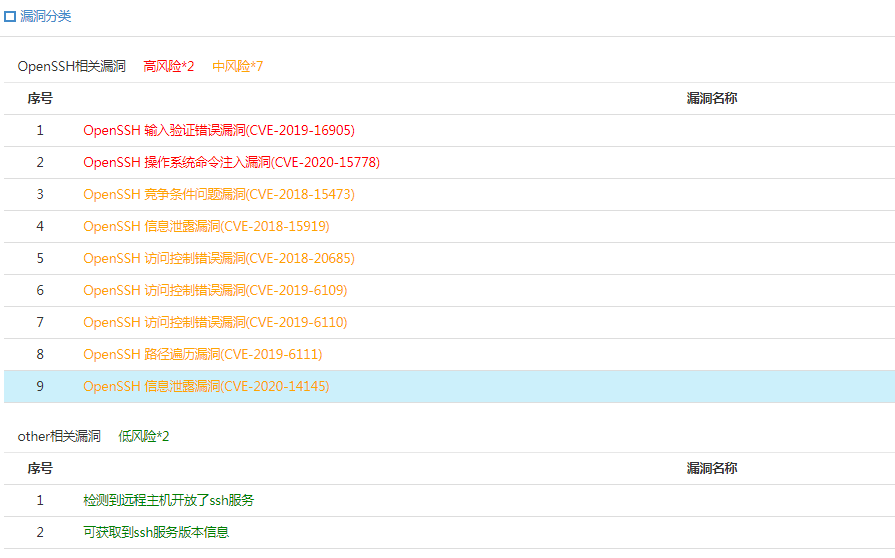Viewport: 895px width, 558px height.
Task: Click 漏洞名称 header in OpenSSH table
Action: coord(712,99)
